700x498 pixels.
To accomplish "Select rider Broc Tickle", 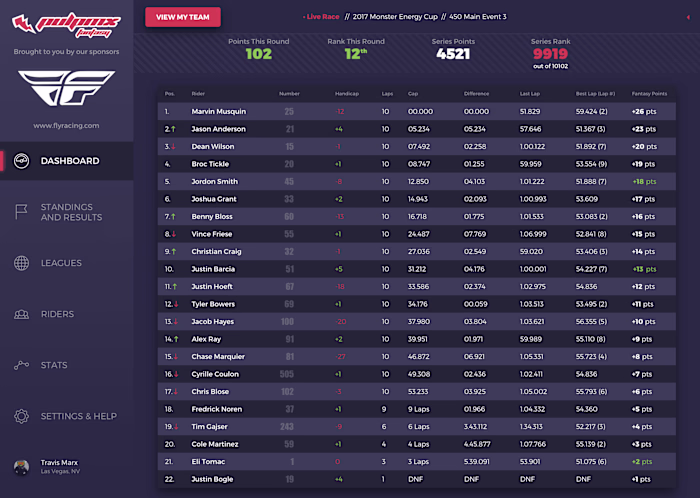I will tap(210, 164).
